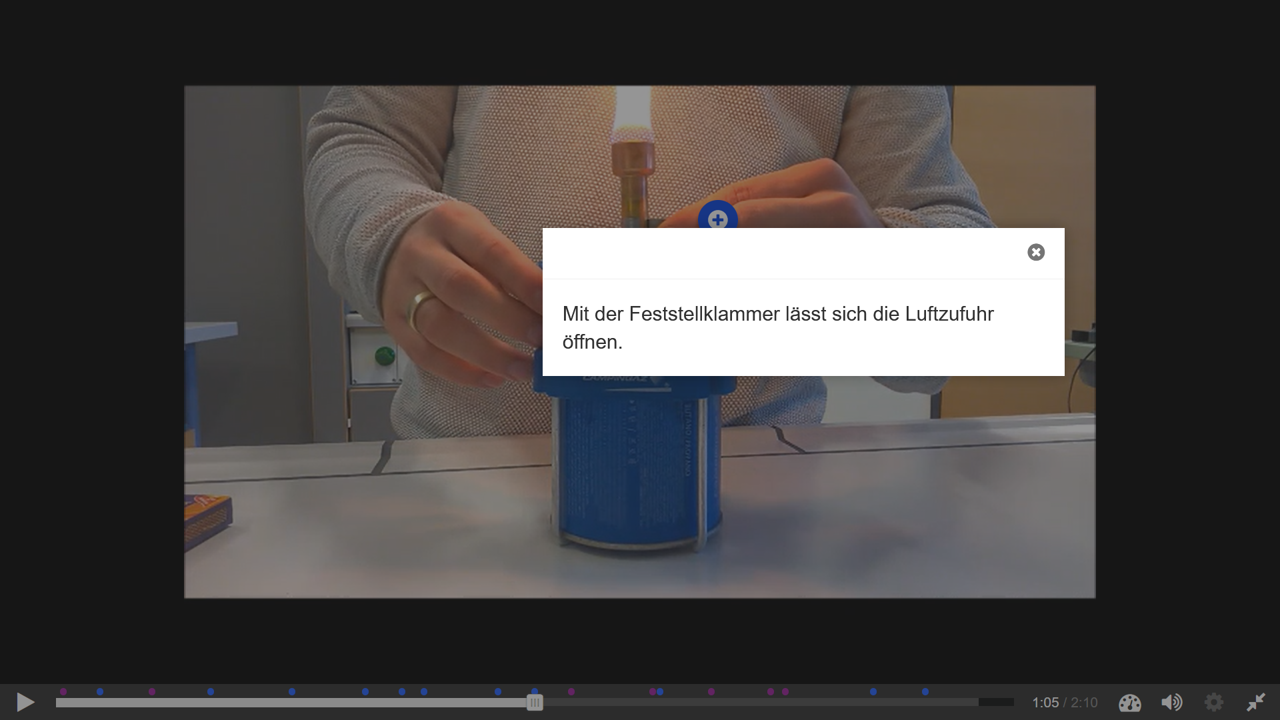Click the popup text about Luftzufuhr

(777, 327)
